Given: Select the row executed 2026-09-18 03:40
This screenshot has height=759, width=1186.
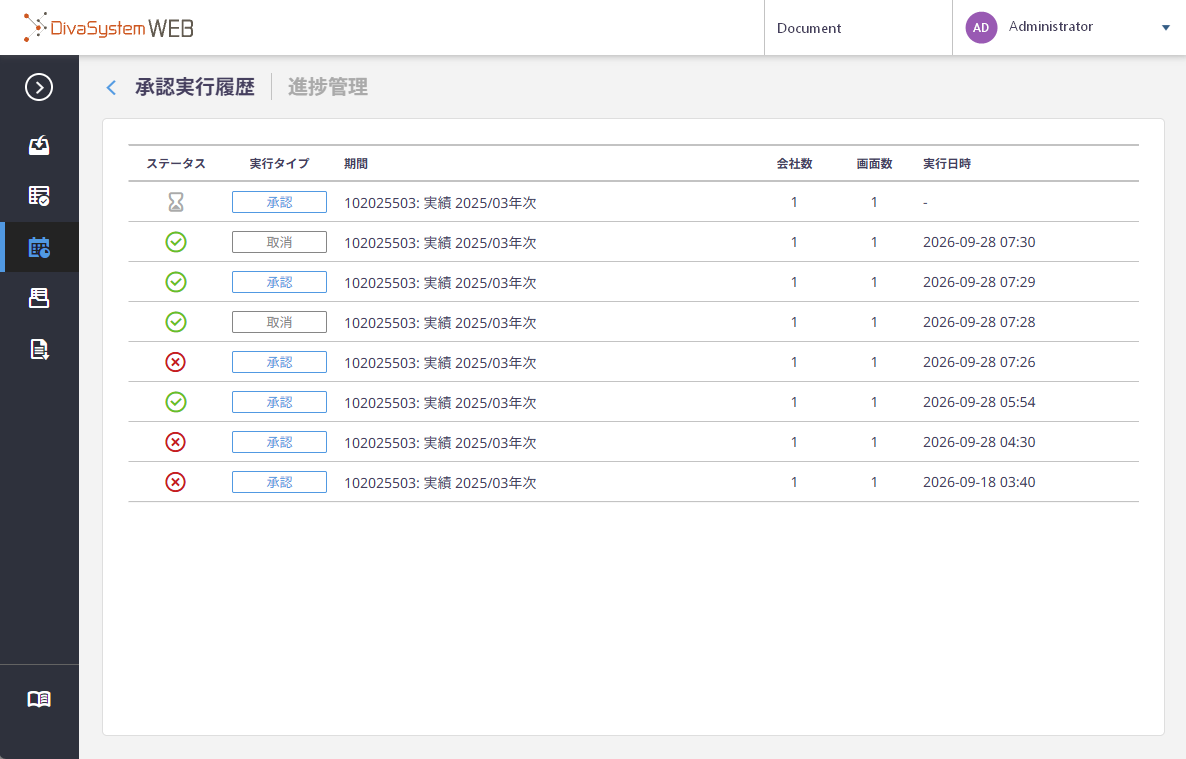Looking at the screenshot, I should [633, 482].
